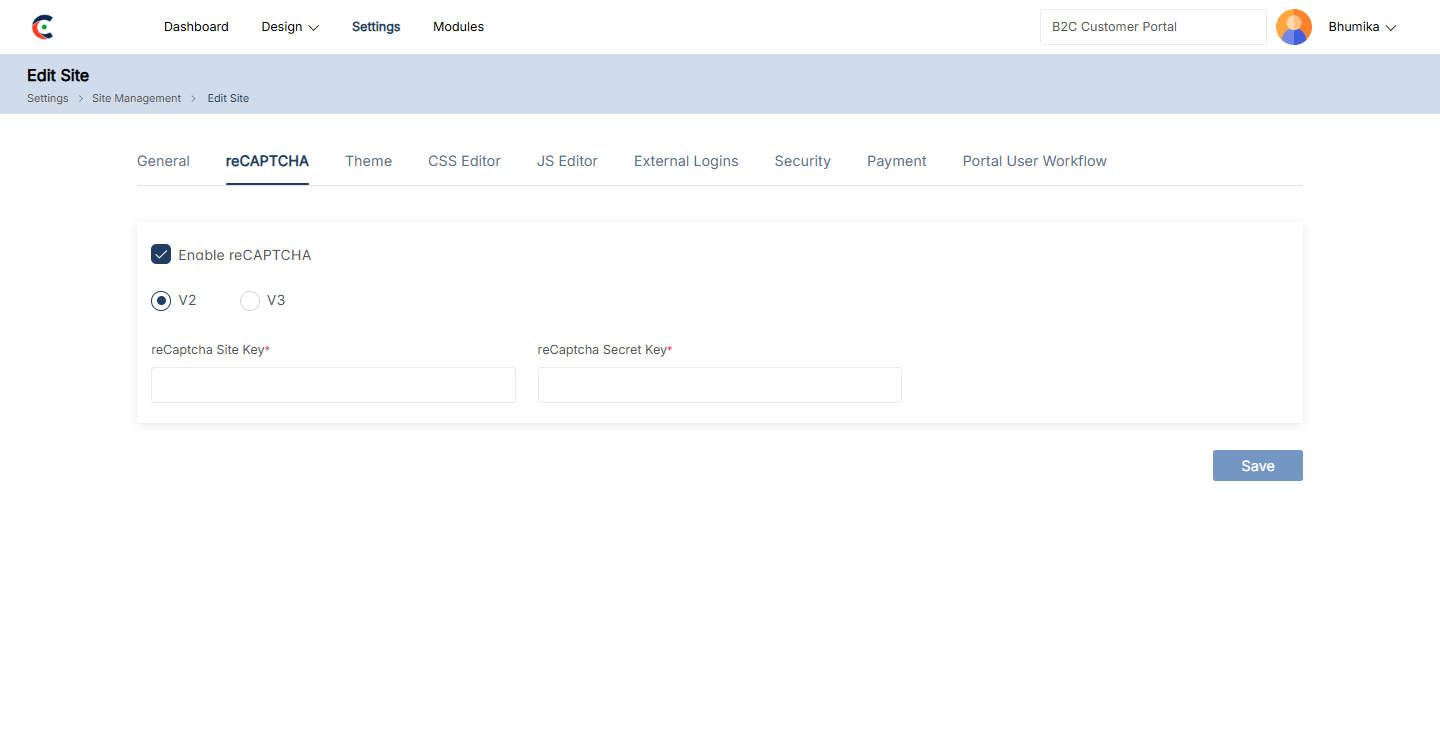Open the CSS Editor tab

[464, 161]
